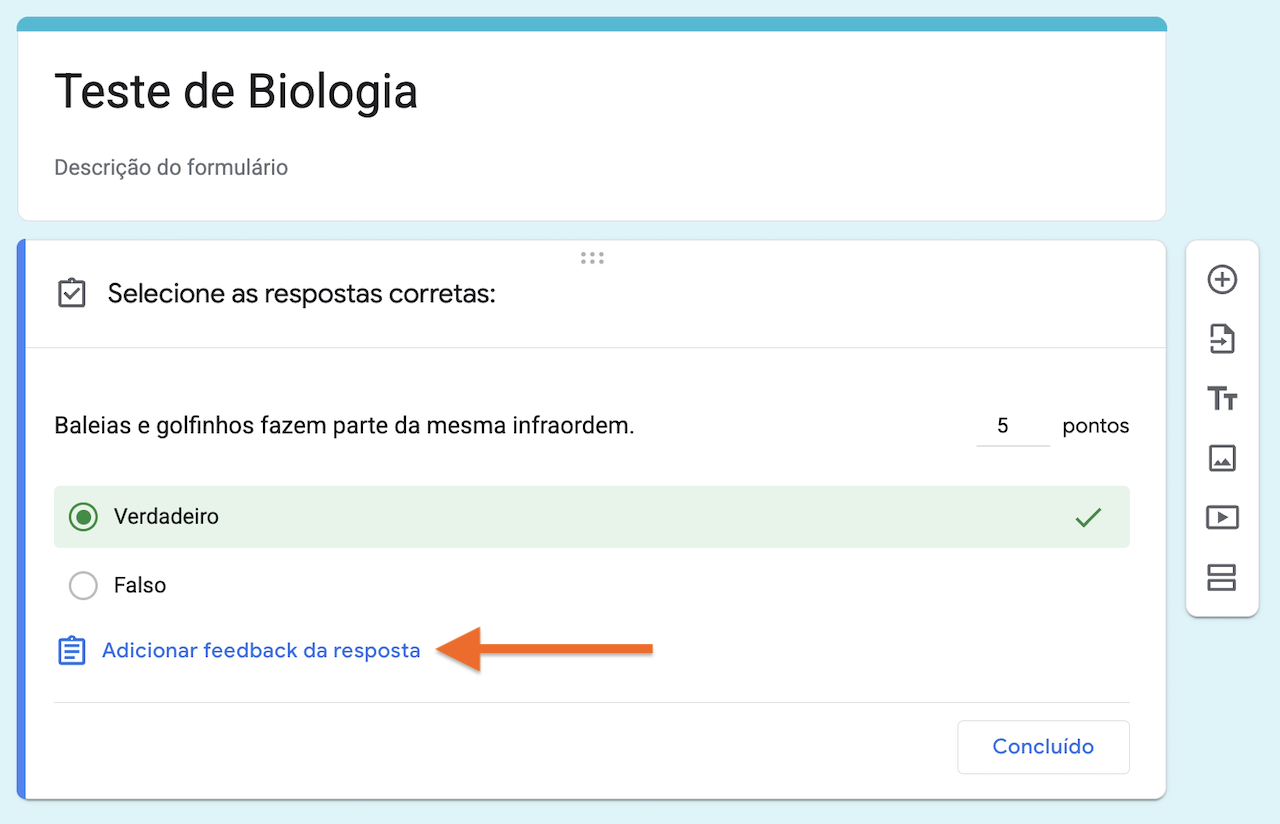This screenshot has width=1280, height=824.
Task: Click the checkbox question-type icon beside question header
Action: tap(71, 293)
